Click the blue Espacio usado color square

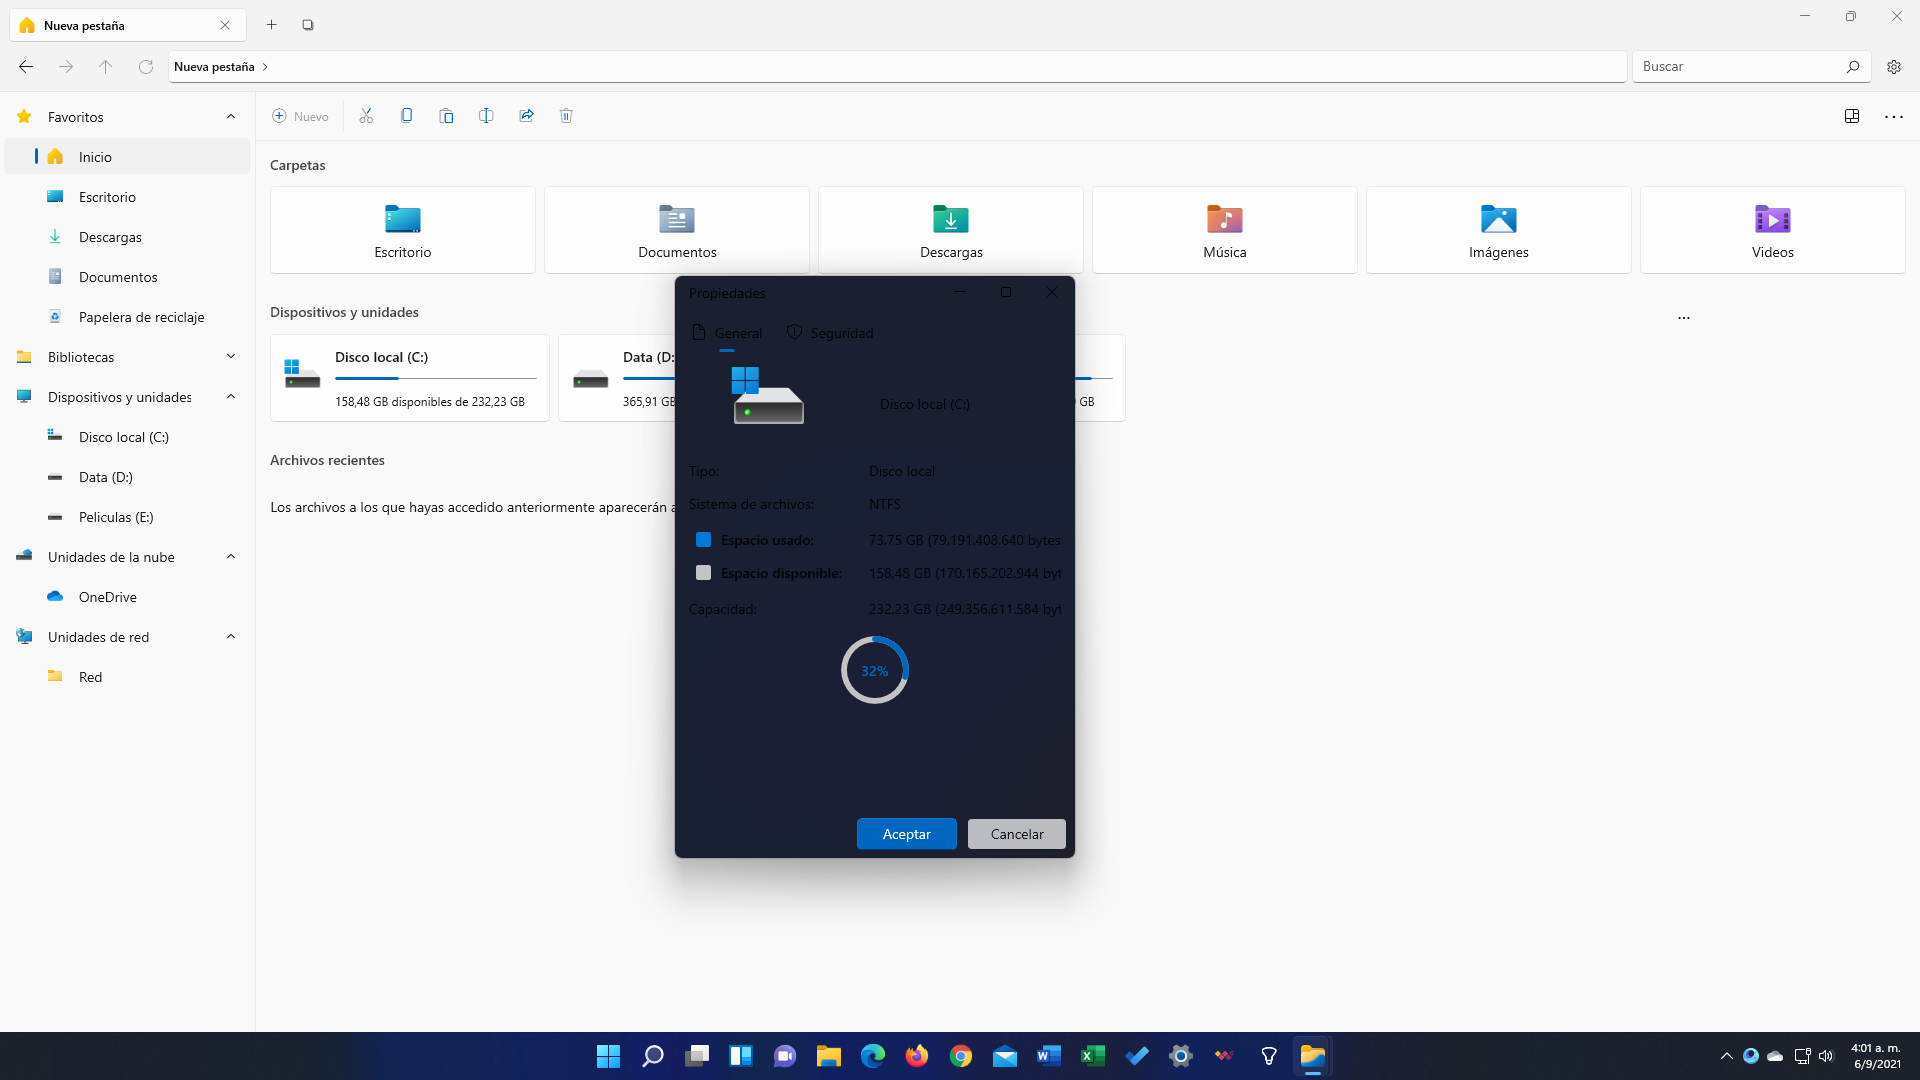(703, 540)
